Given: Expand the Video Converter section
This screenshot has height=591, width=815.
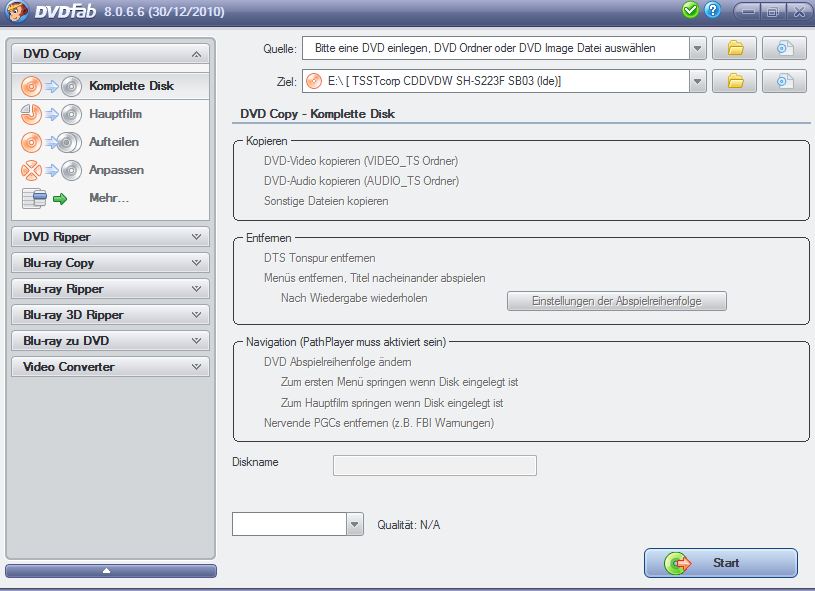Looking at the screenshot, I should (x=110, y=366).
